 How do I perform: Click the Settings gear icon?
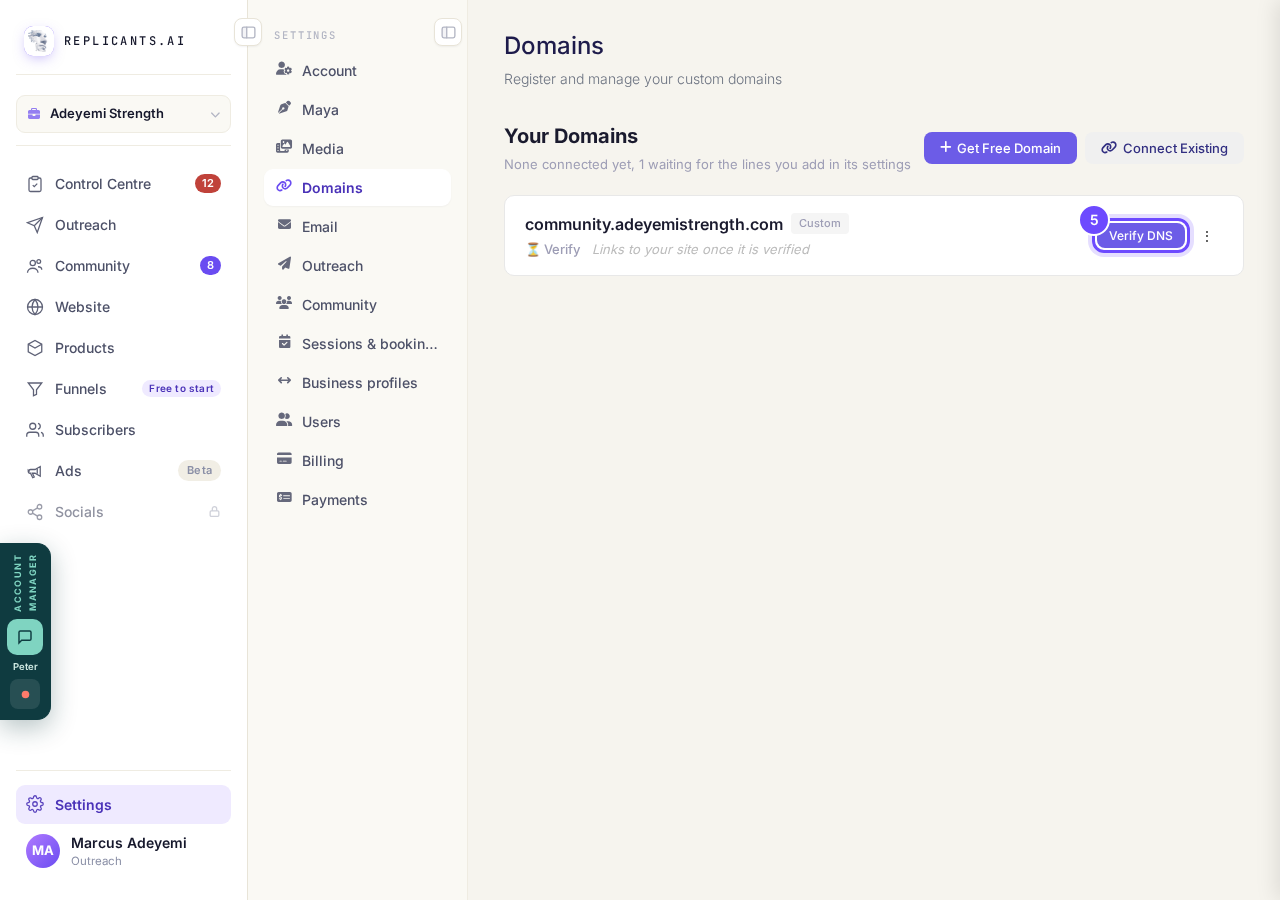pos(35,804)
